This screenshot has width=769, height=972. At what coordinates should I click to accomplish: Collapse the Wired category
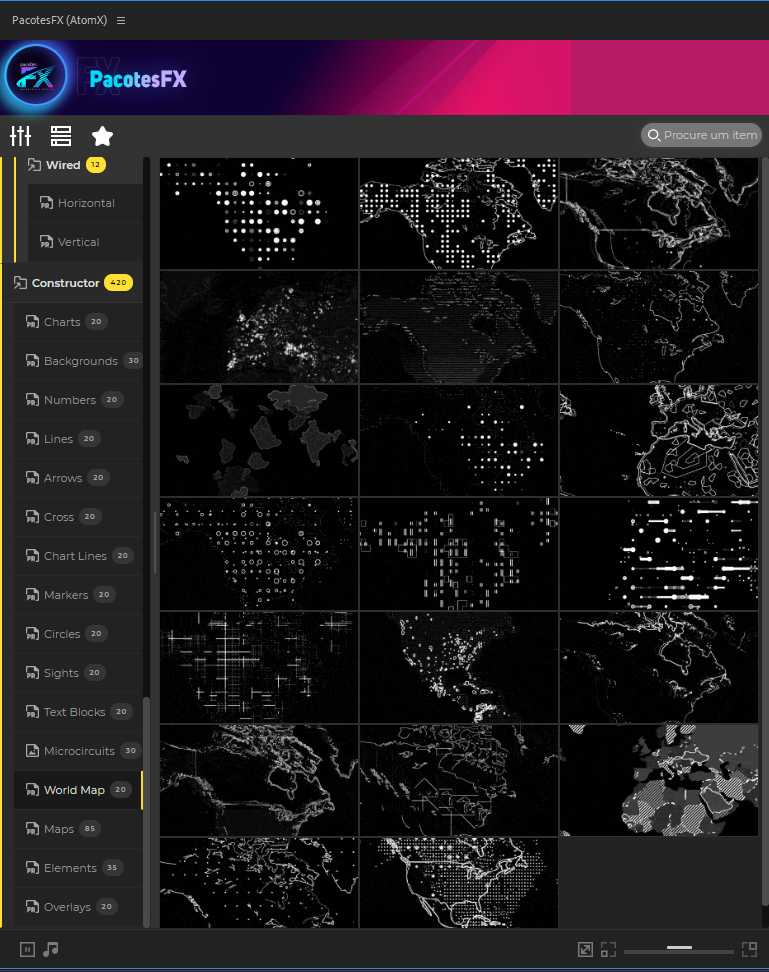pyautogui.click(x=63, y=165)
